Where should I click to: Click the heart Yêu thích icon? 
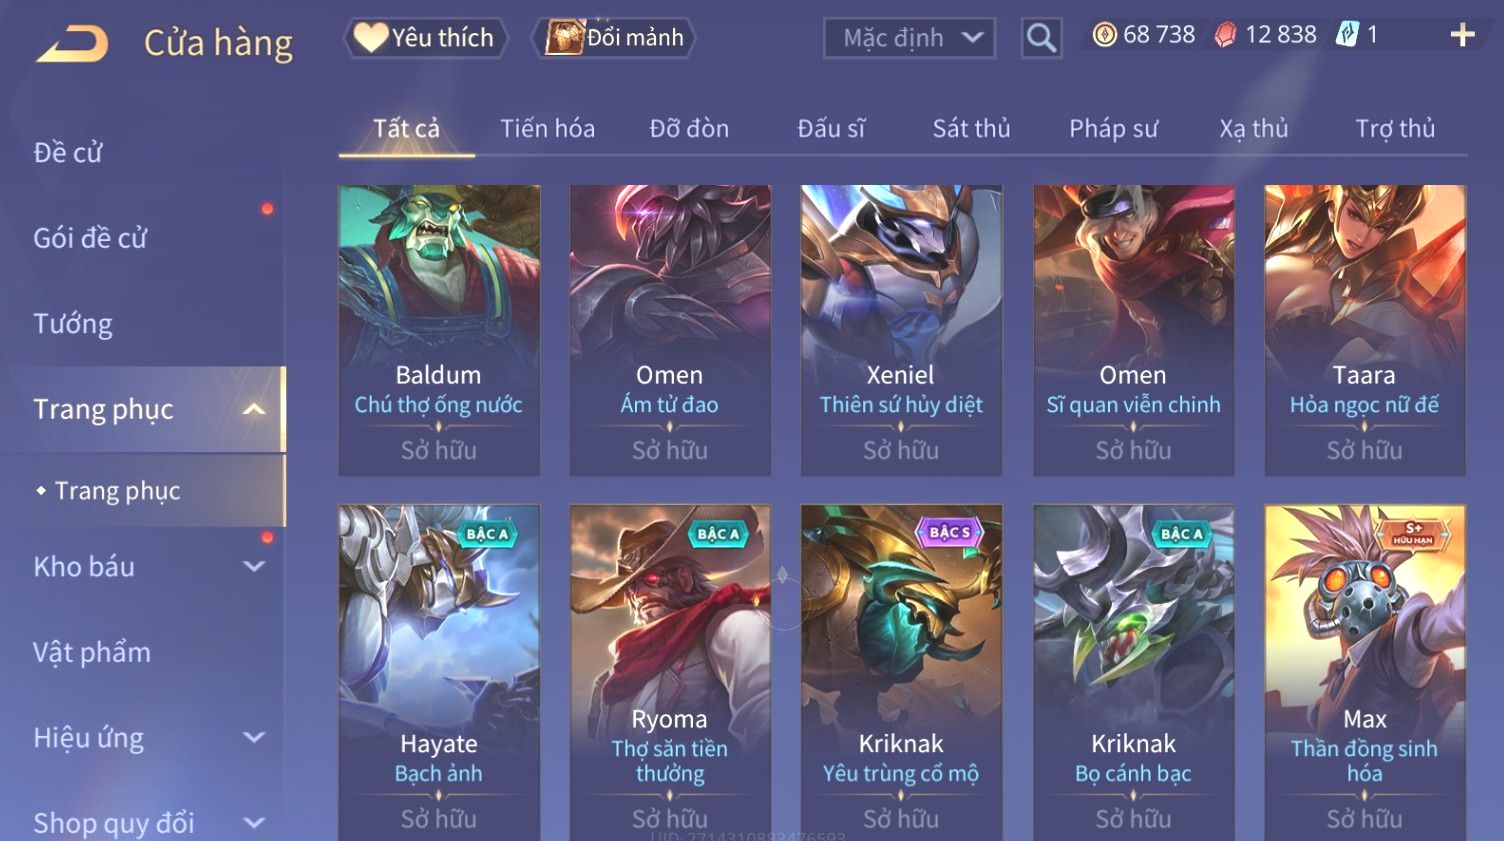[x=370, y=38]
